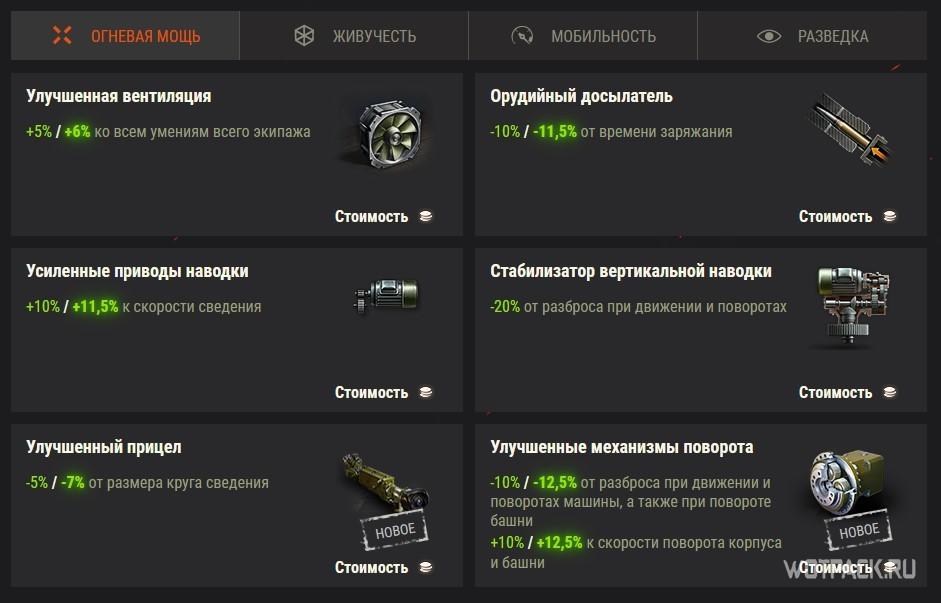Click the Улучшенные механизмы поворота heading

(x=622, y=447)
